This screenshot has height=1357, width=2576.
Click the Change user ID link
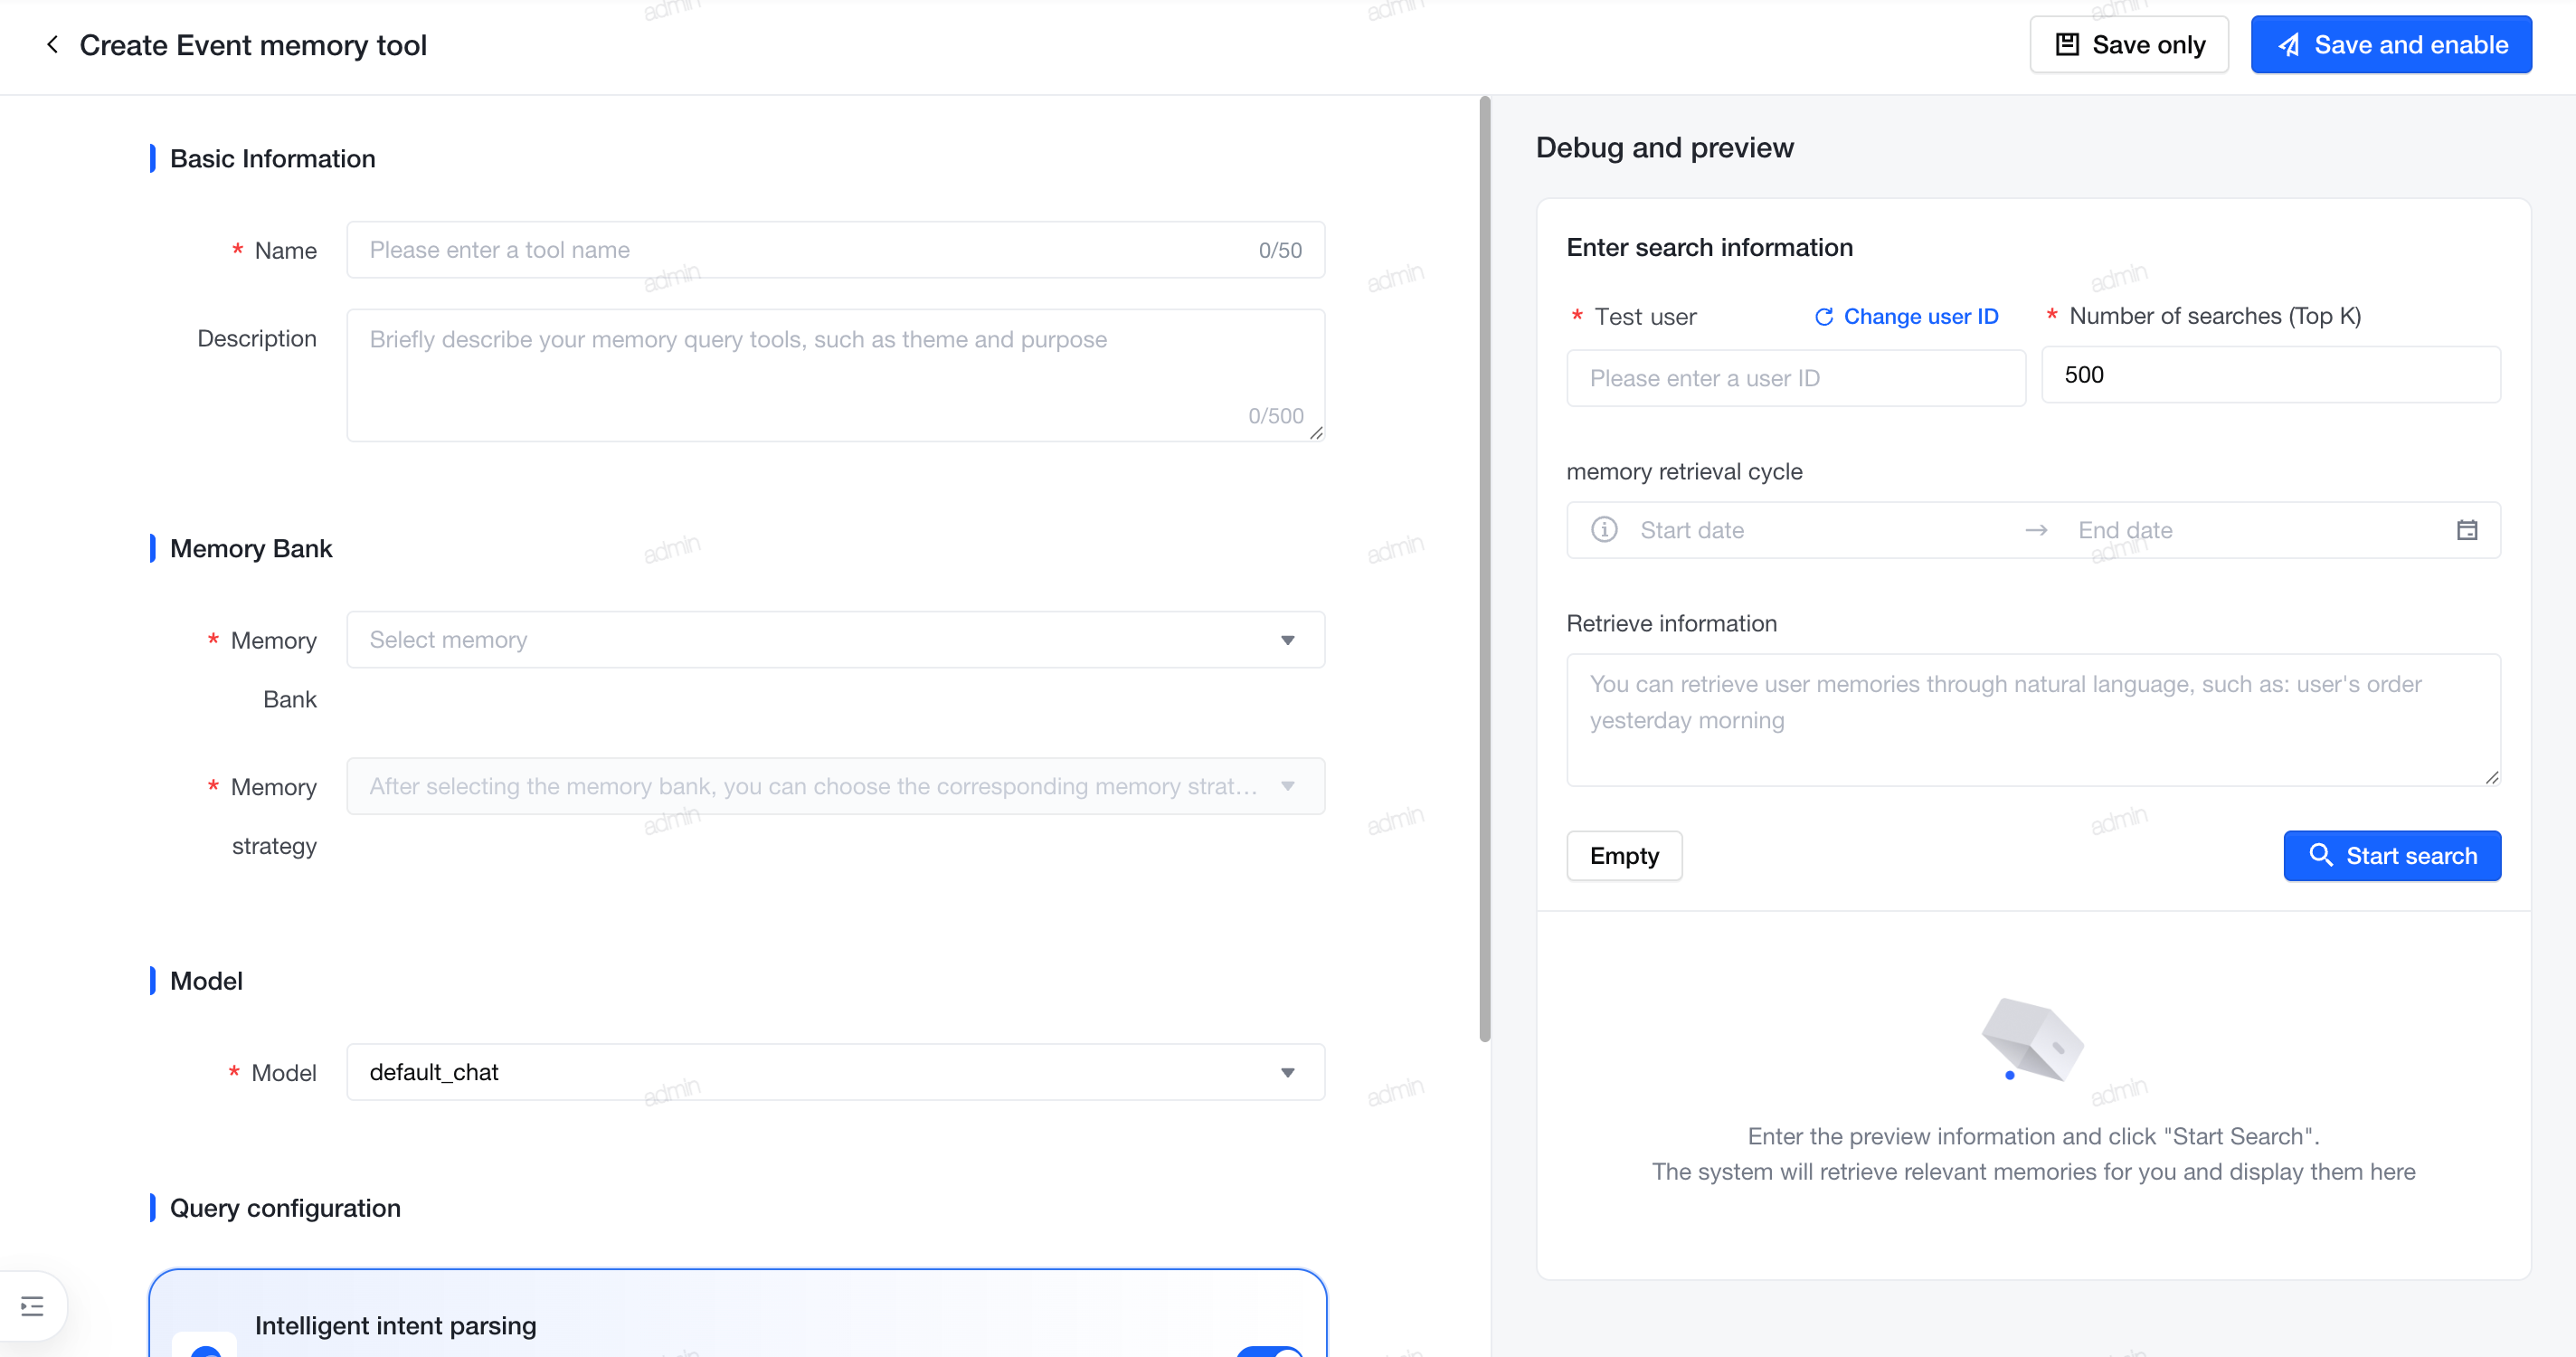coord(1920,317)
